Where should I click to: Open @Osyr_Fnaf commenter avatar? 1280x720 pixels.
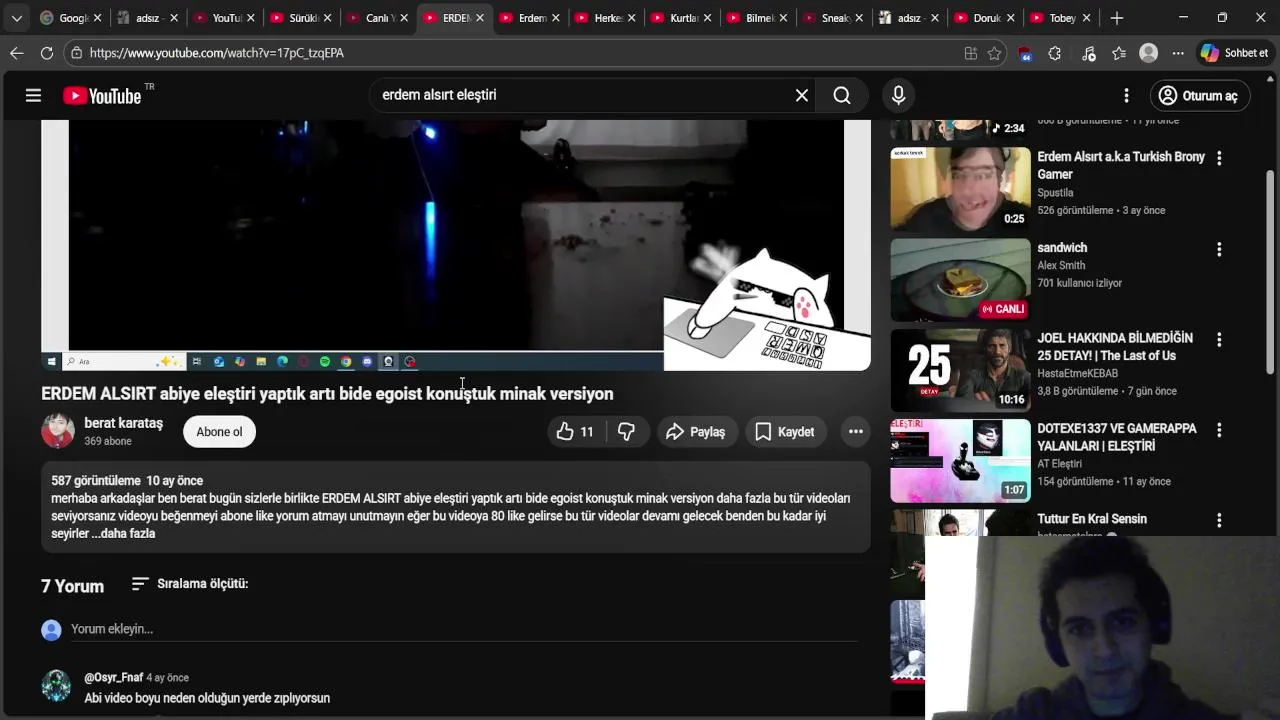point(56,686)
